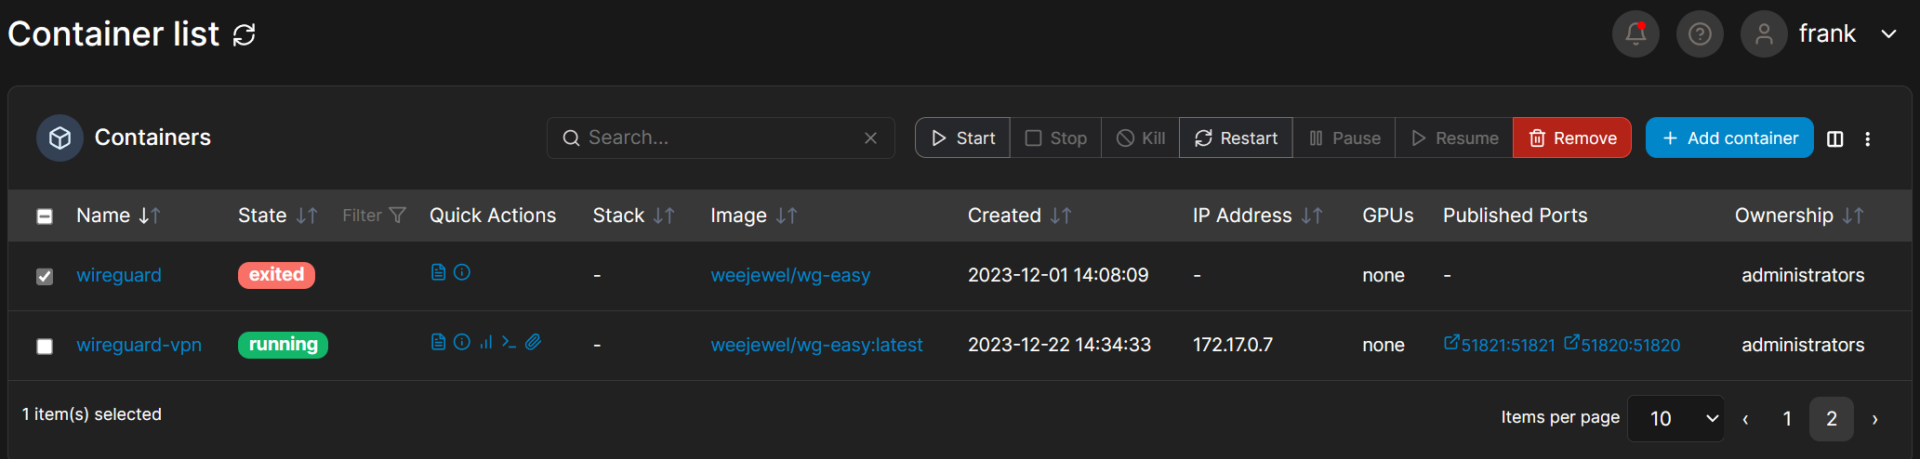Open console for wireguard-vpn

pos(509,342)
